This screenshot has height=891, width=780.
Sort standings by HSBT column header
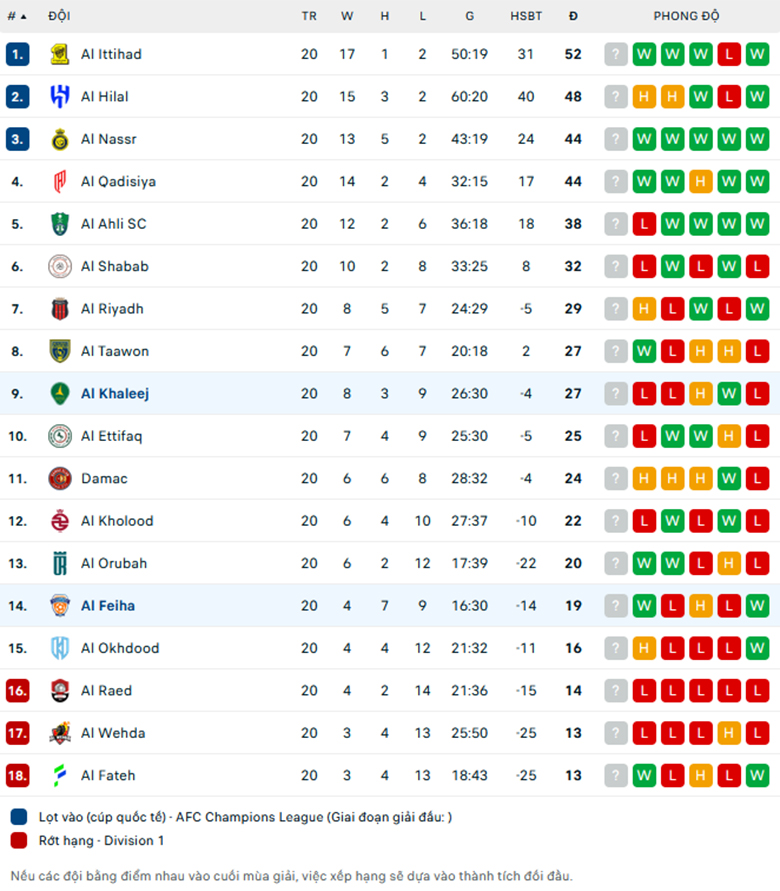[526, 16]
